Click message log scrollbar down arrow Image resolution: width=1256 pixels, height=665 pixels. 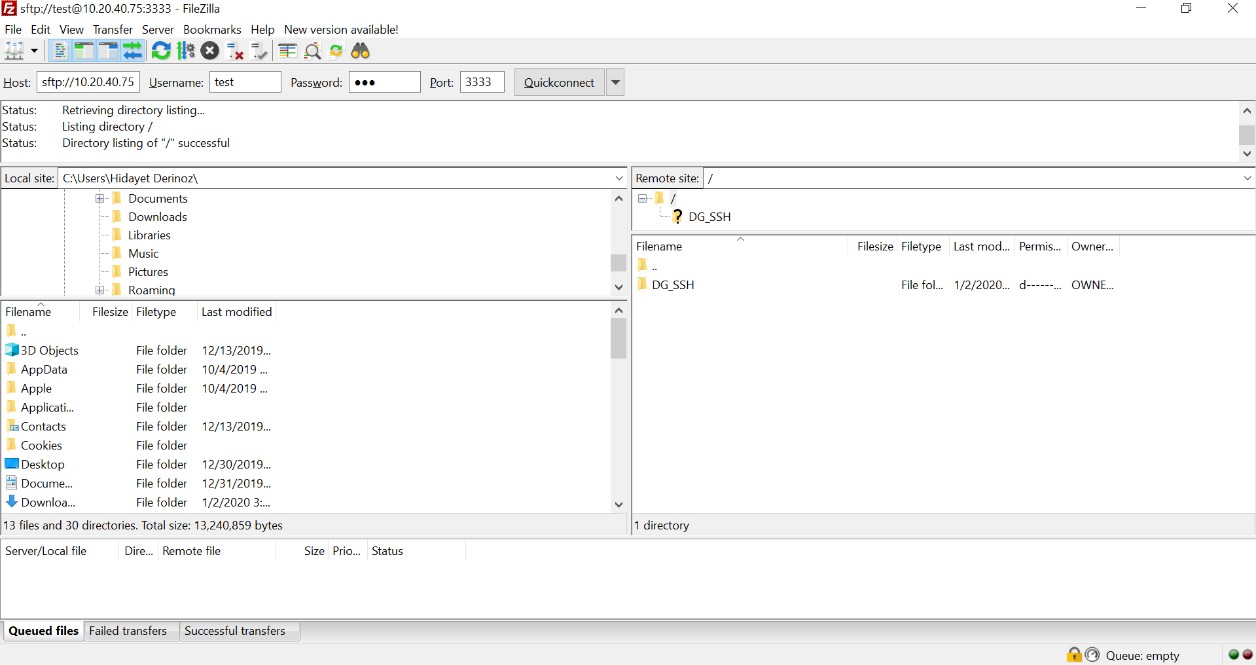point(1247,154)
